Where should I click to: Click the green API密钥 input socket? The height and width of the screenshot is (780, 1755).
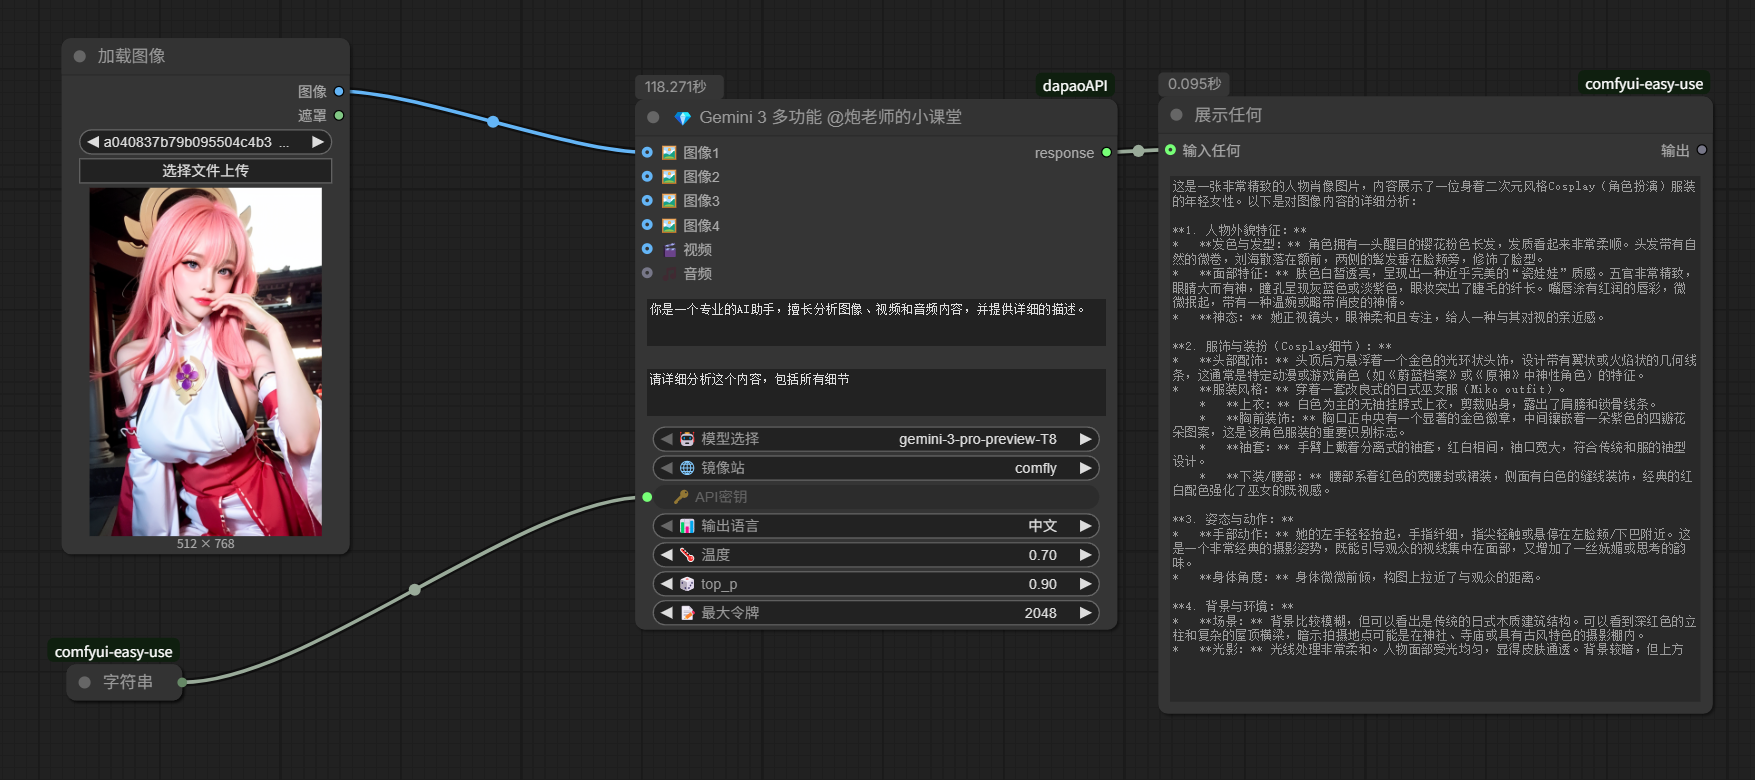(647, 497)
